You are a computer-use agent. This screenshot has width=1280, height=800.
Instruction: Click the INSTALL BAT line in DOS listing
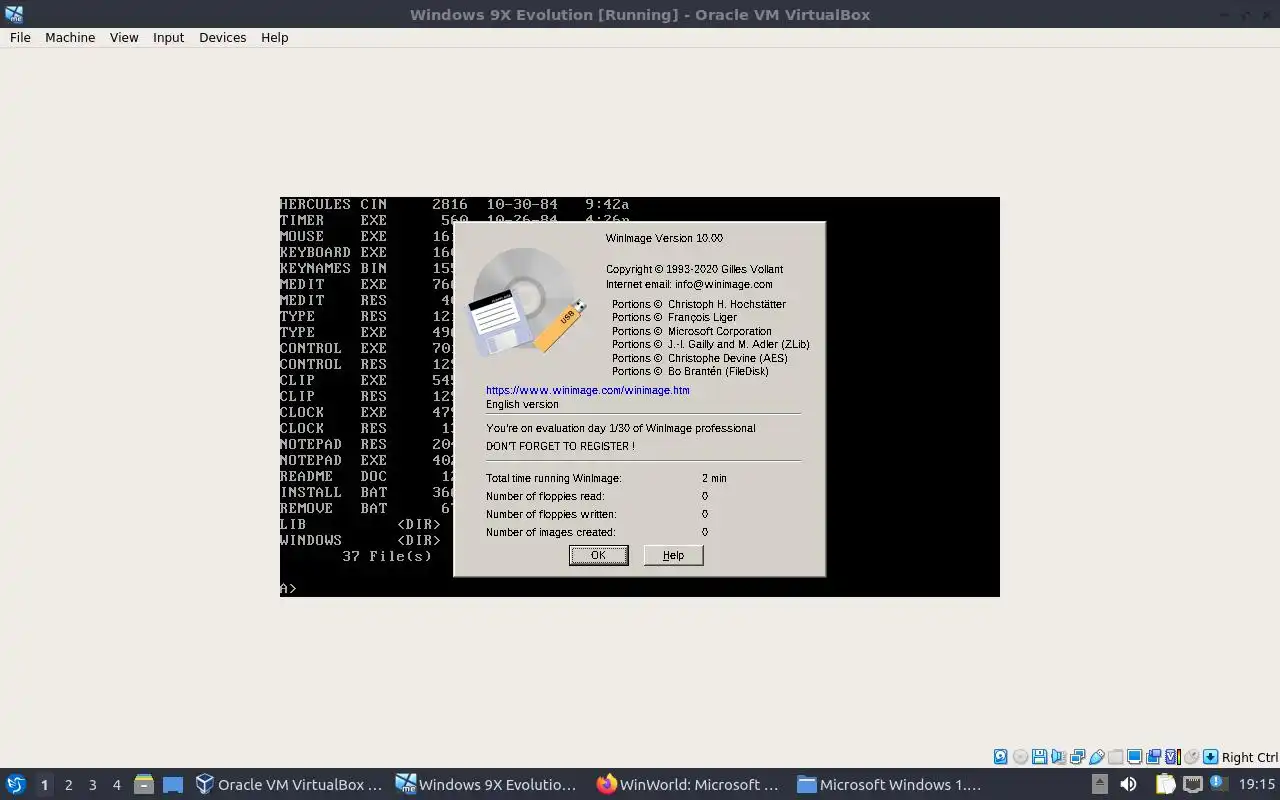click(x=366, y=492)
